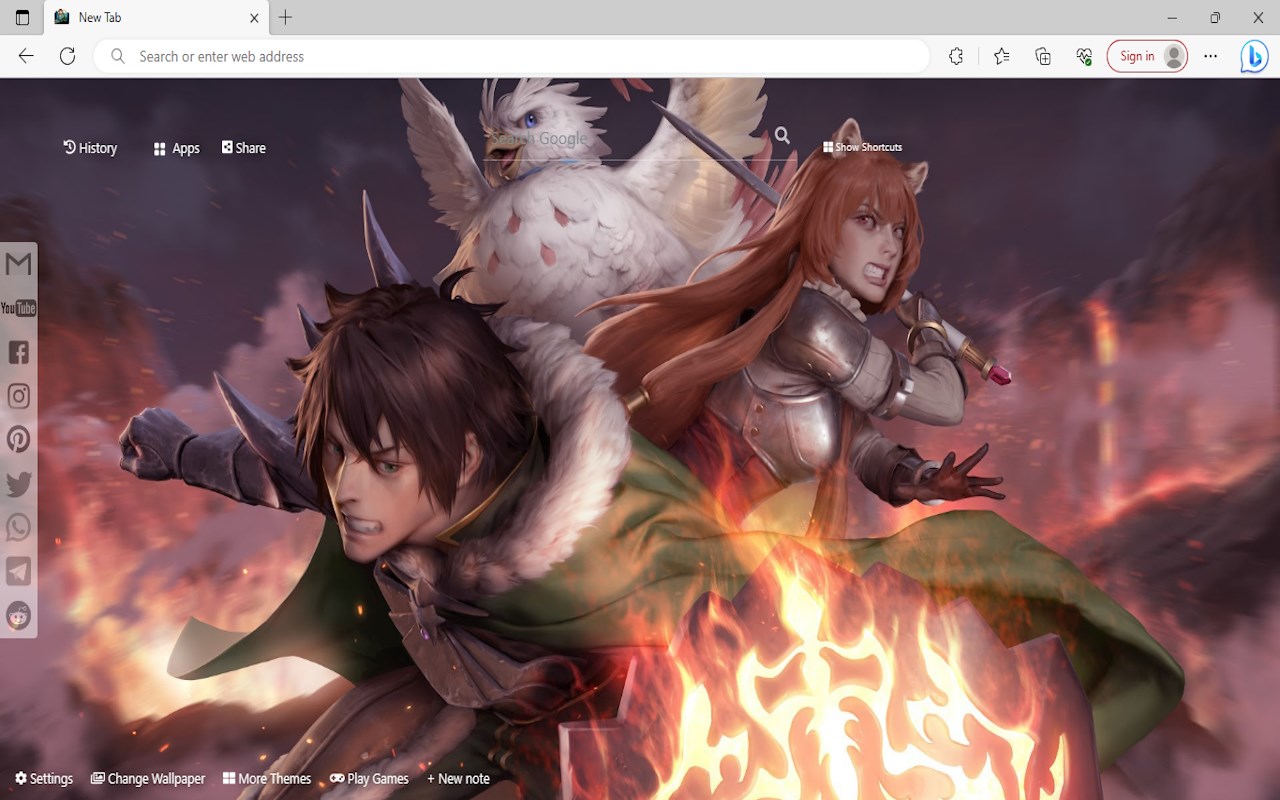Open the Favorites star icon
Screen dimensions: 1280x800
(x=1002, y=57)
